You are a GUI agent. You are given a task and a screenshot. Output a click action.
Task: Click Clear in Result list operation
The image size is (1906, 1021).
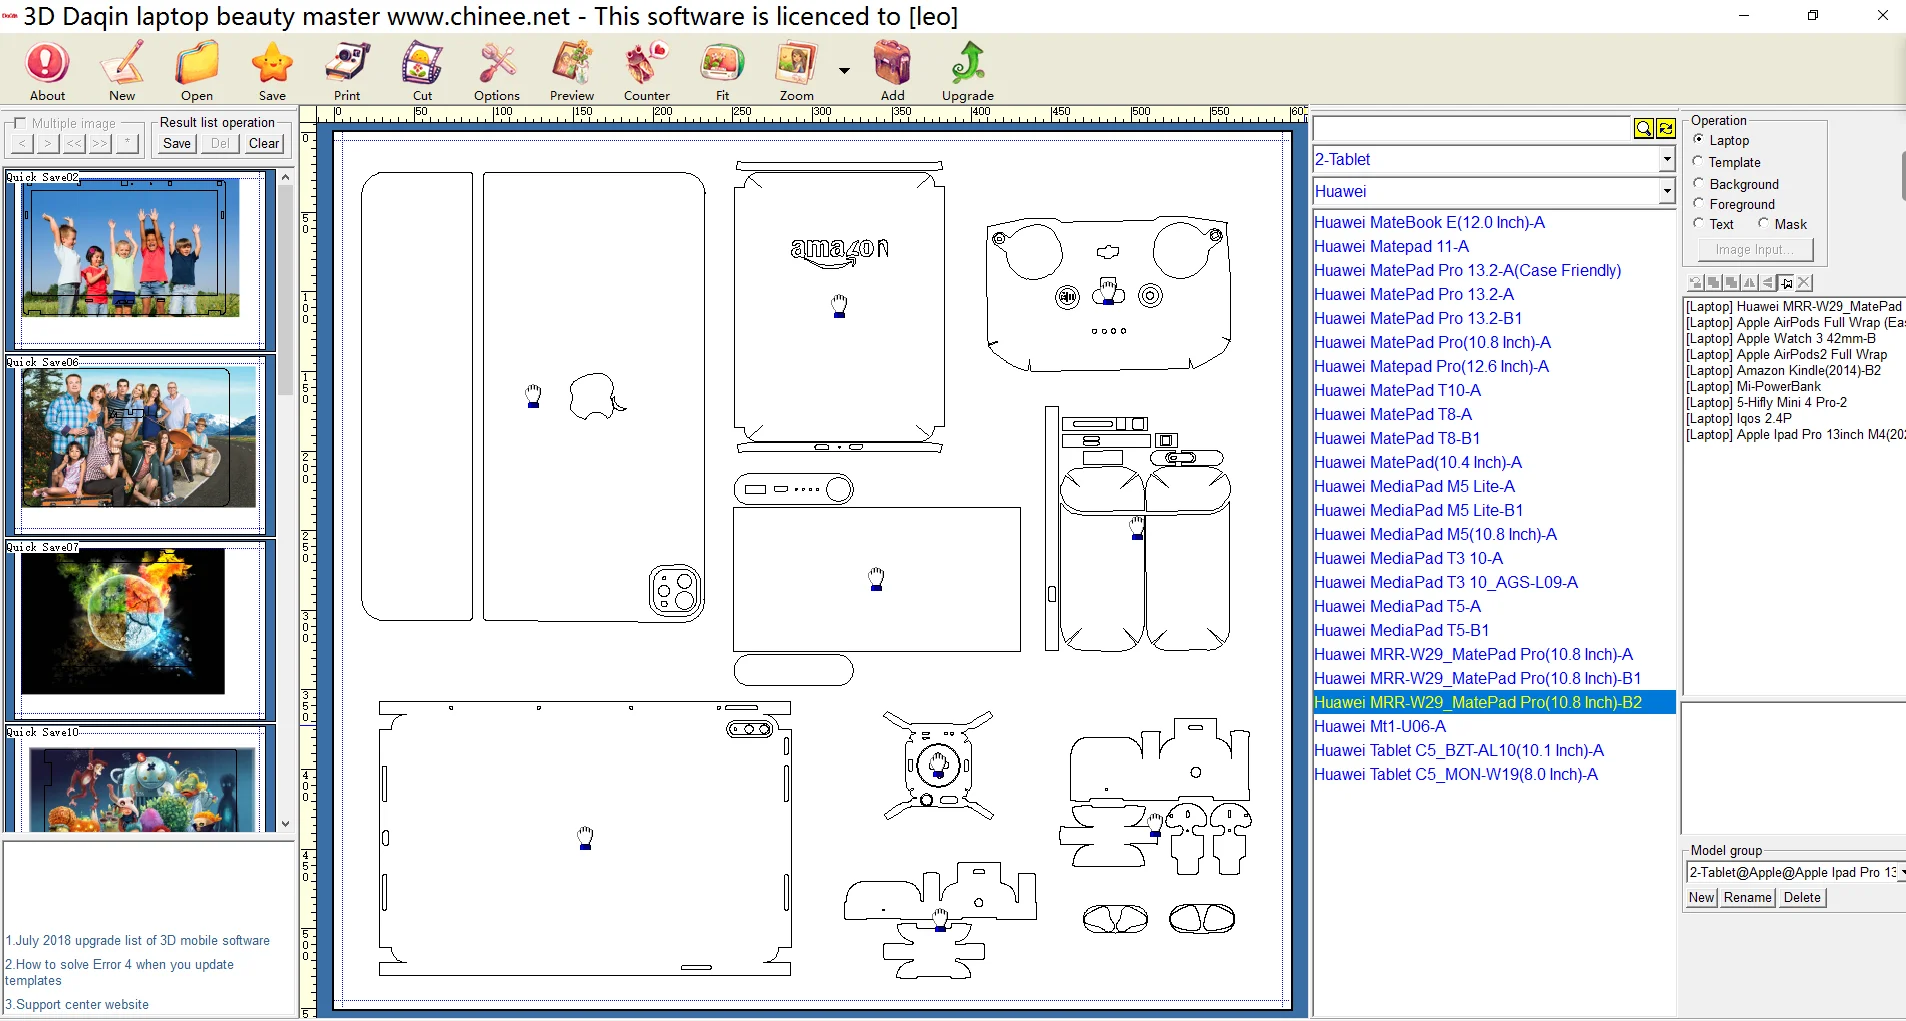pyautogui.click(x=264, y=144)
